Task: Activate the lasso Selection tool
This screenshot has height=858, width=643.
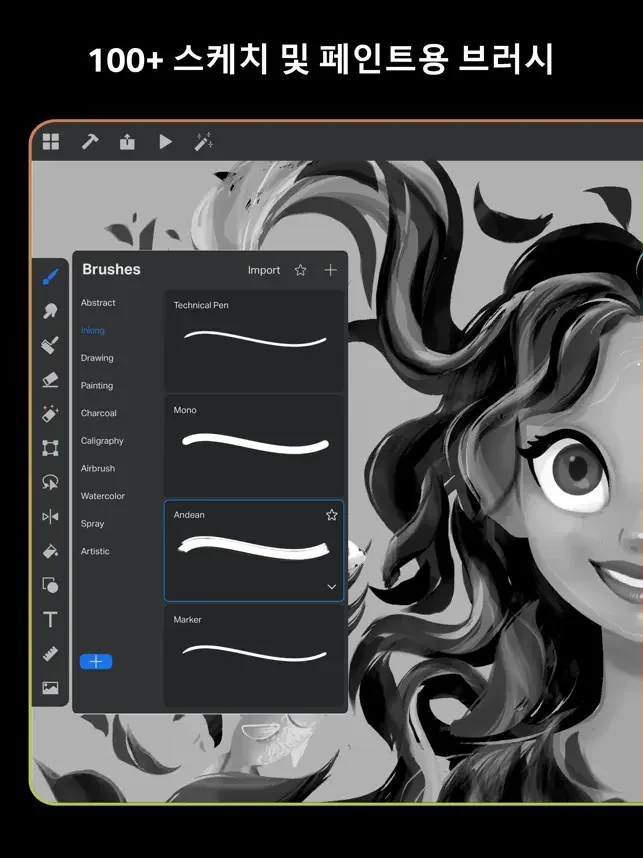Action: pyautogui.click(x=50, y=482)
